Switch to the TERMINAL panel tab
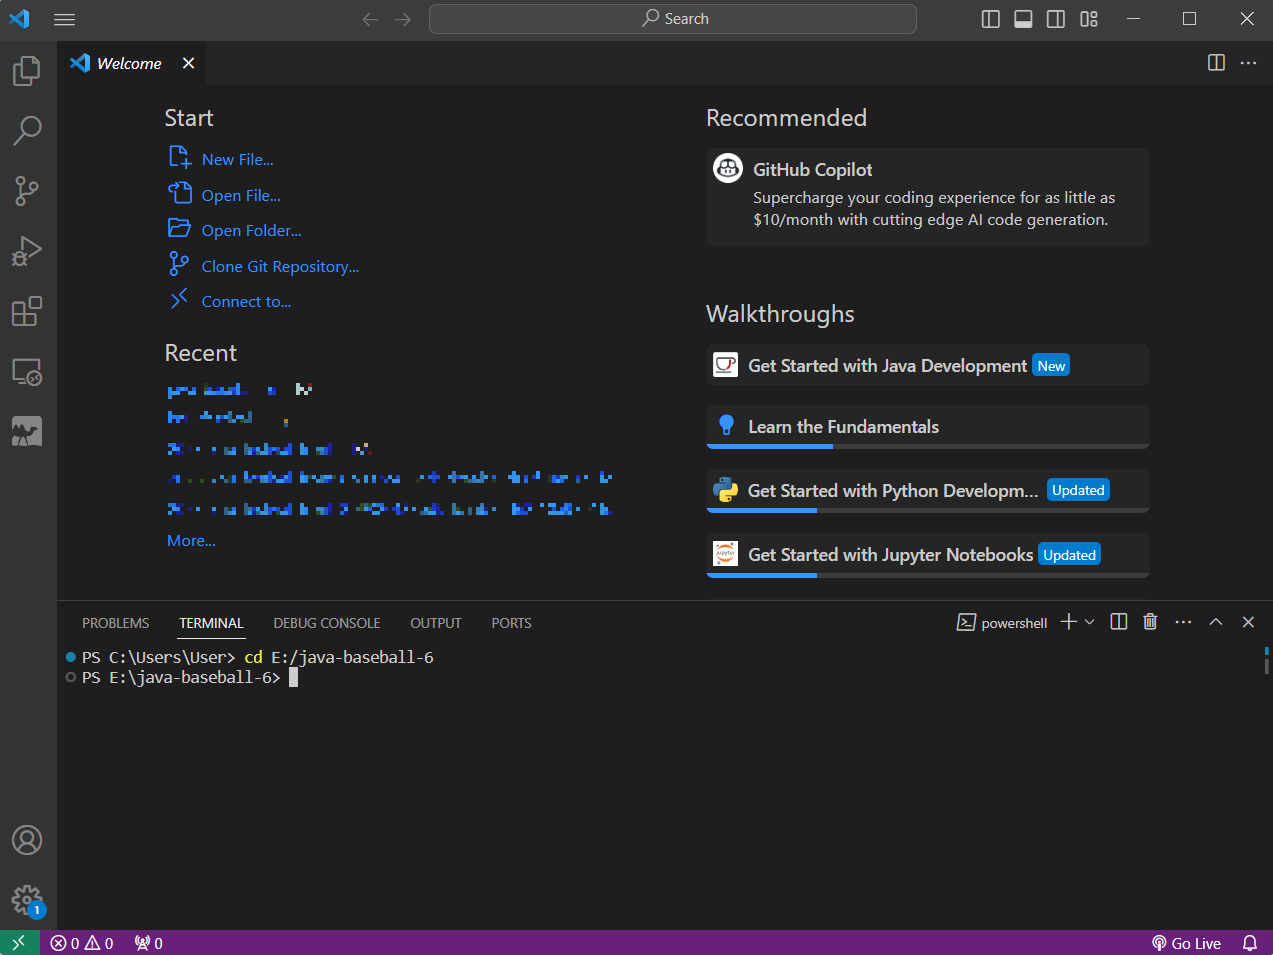 point(211,623)
